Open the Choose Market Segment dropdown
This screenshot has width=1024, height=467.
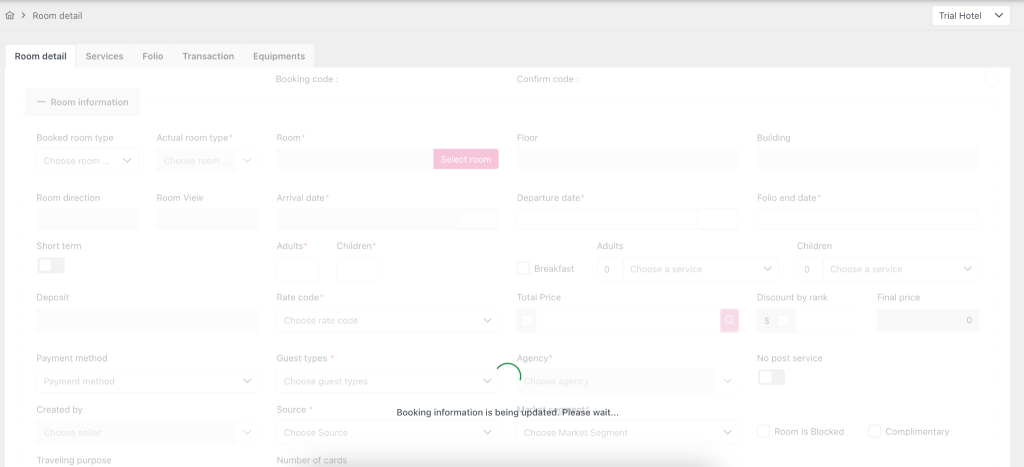pyautogui.click(x=627, y=432)
